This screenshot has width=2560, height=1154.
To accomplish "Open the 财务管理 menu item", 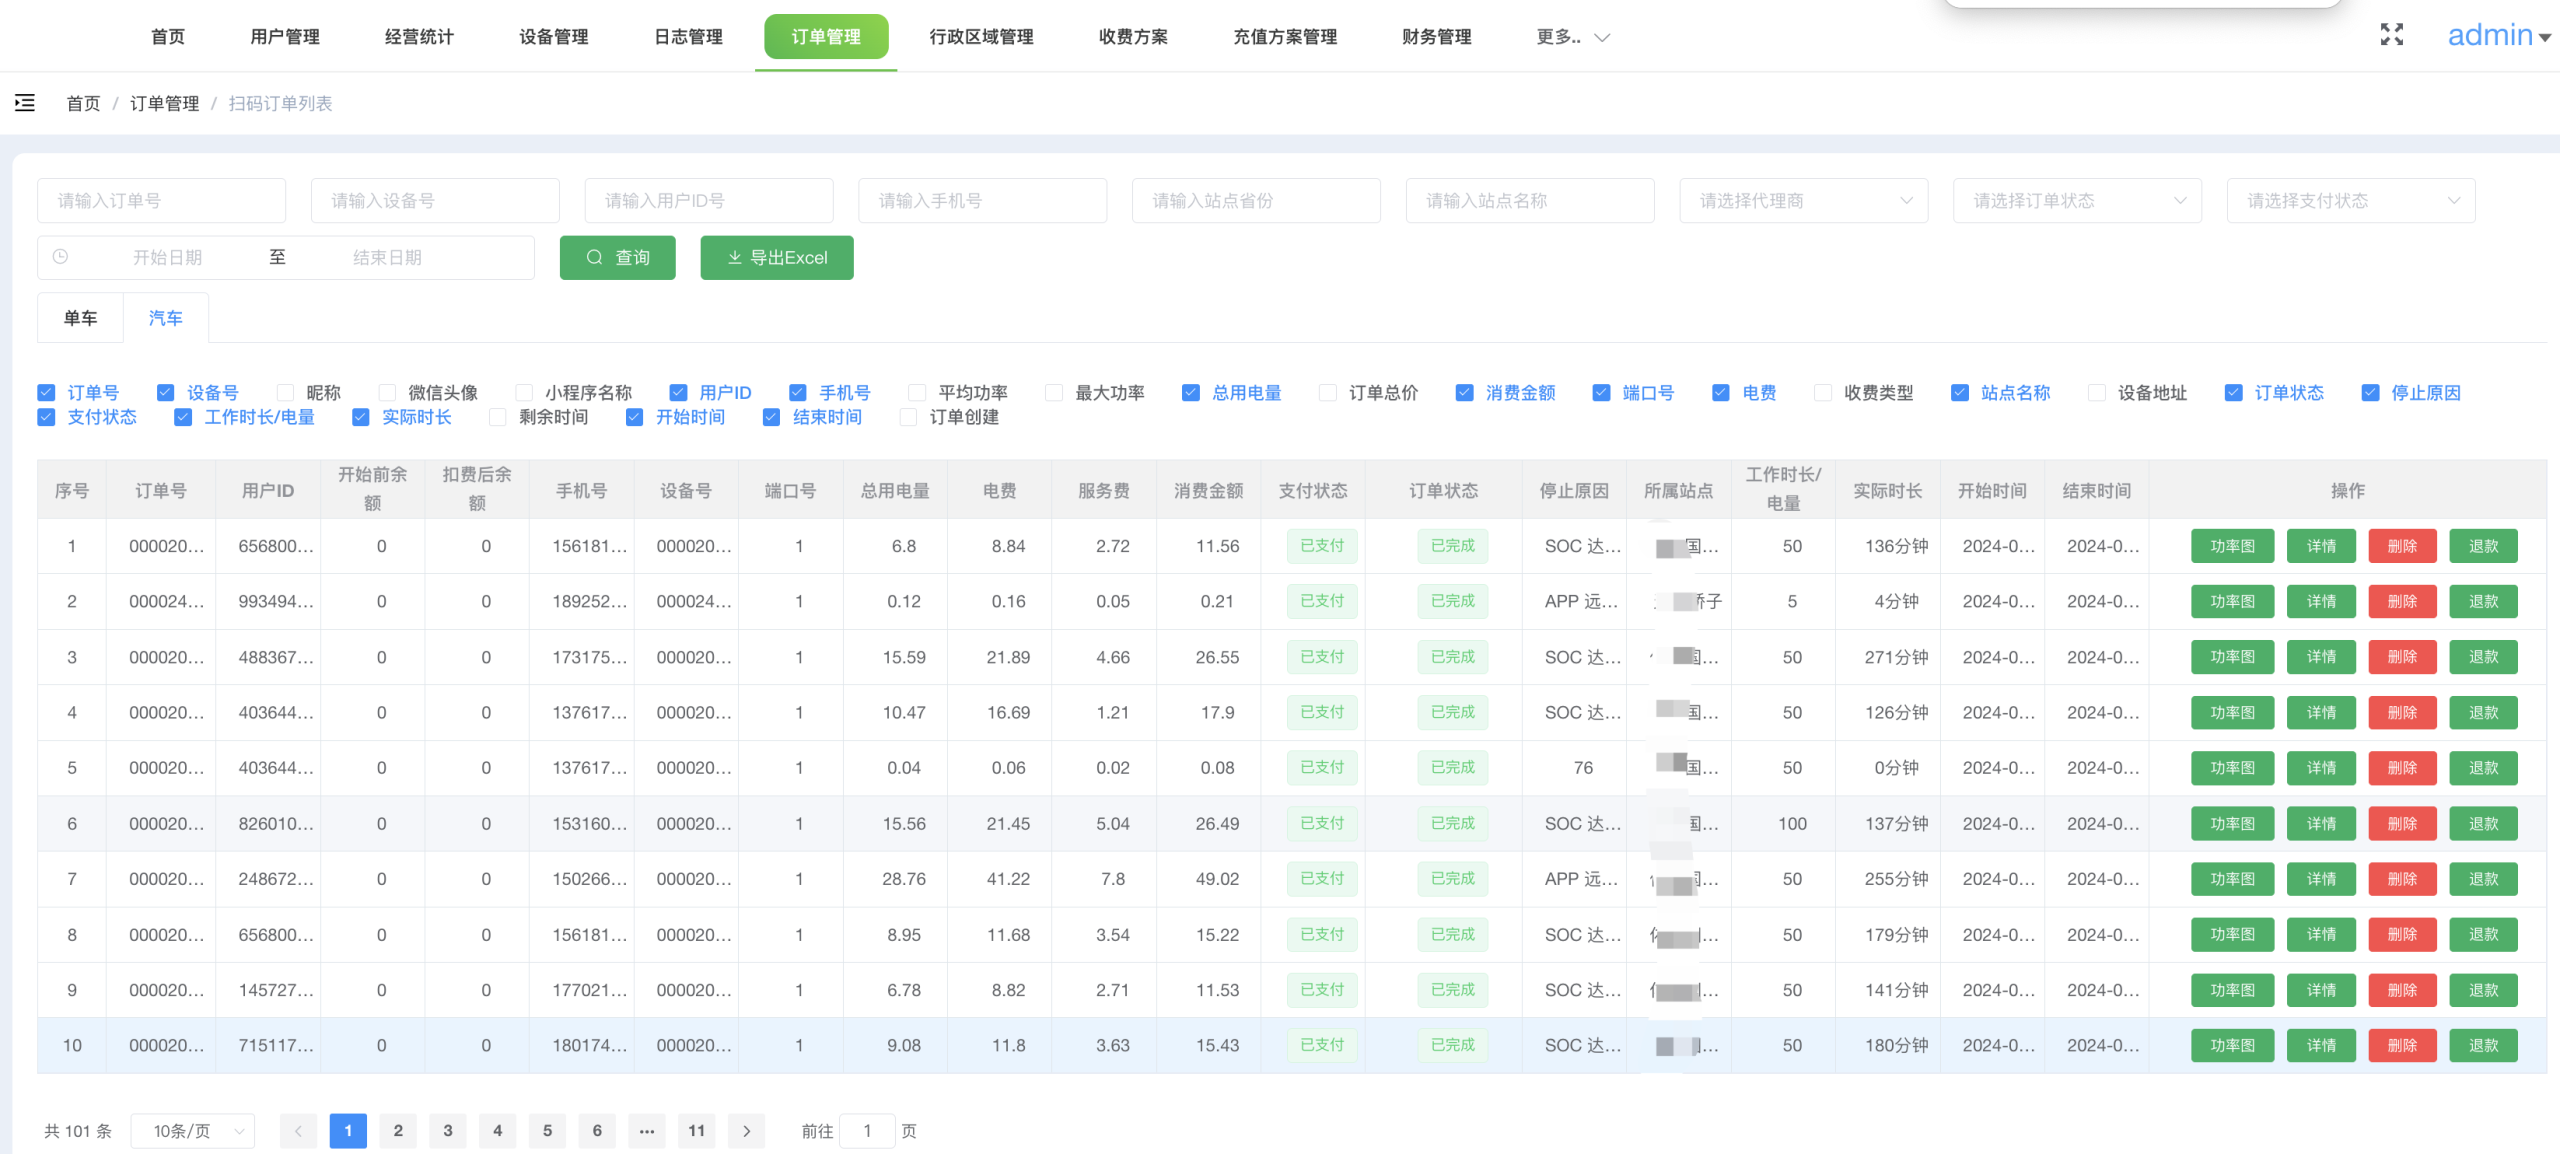I will pyautogui.click(x=1436, y=37).
